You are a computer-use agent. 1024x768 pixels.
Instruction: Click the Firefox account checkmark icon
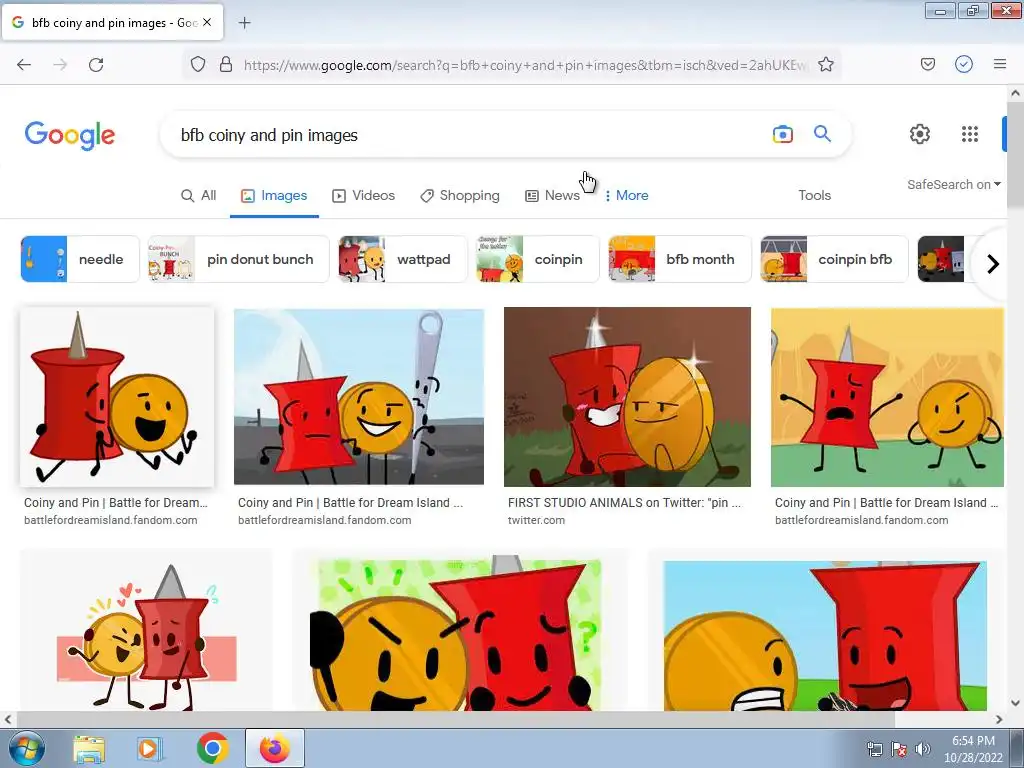[x=964, y=64]
